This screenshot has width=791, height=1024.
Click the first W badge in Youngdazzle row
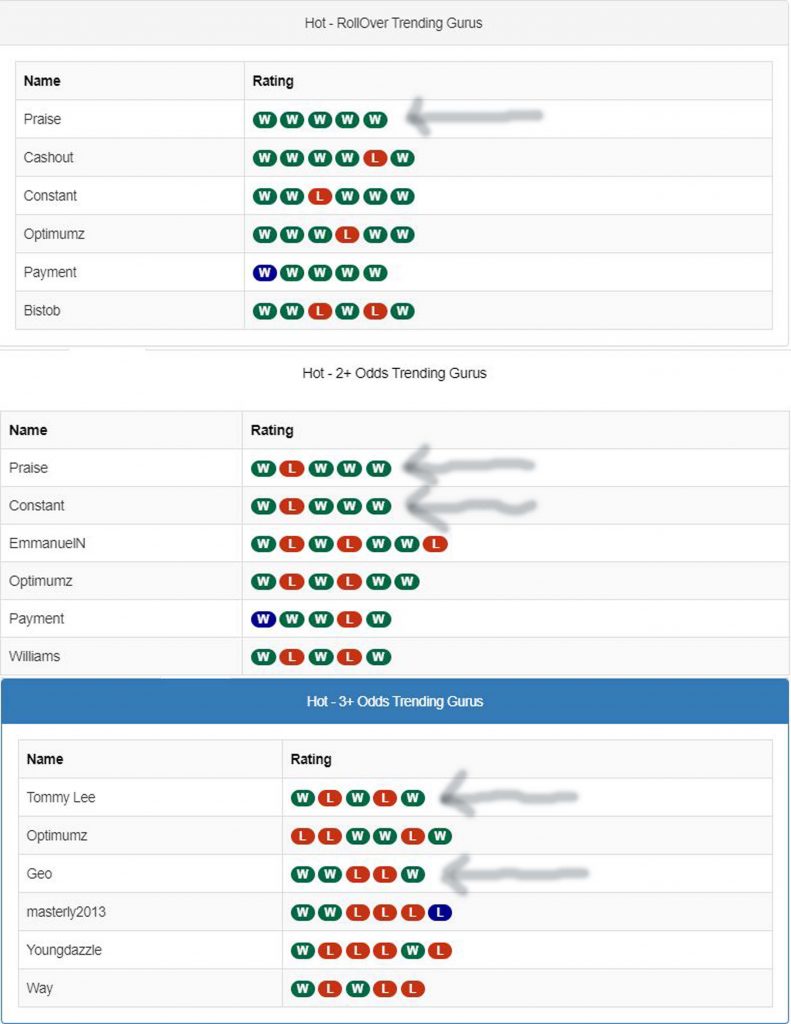pos(302,951)
